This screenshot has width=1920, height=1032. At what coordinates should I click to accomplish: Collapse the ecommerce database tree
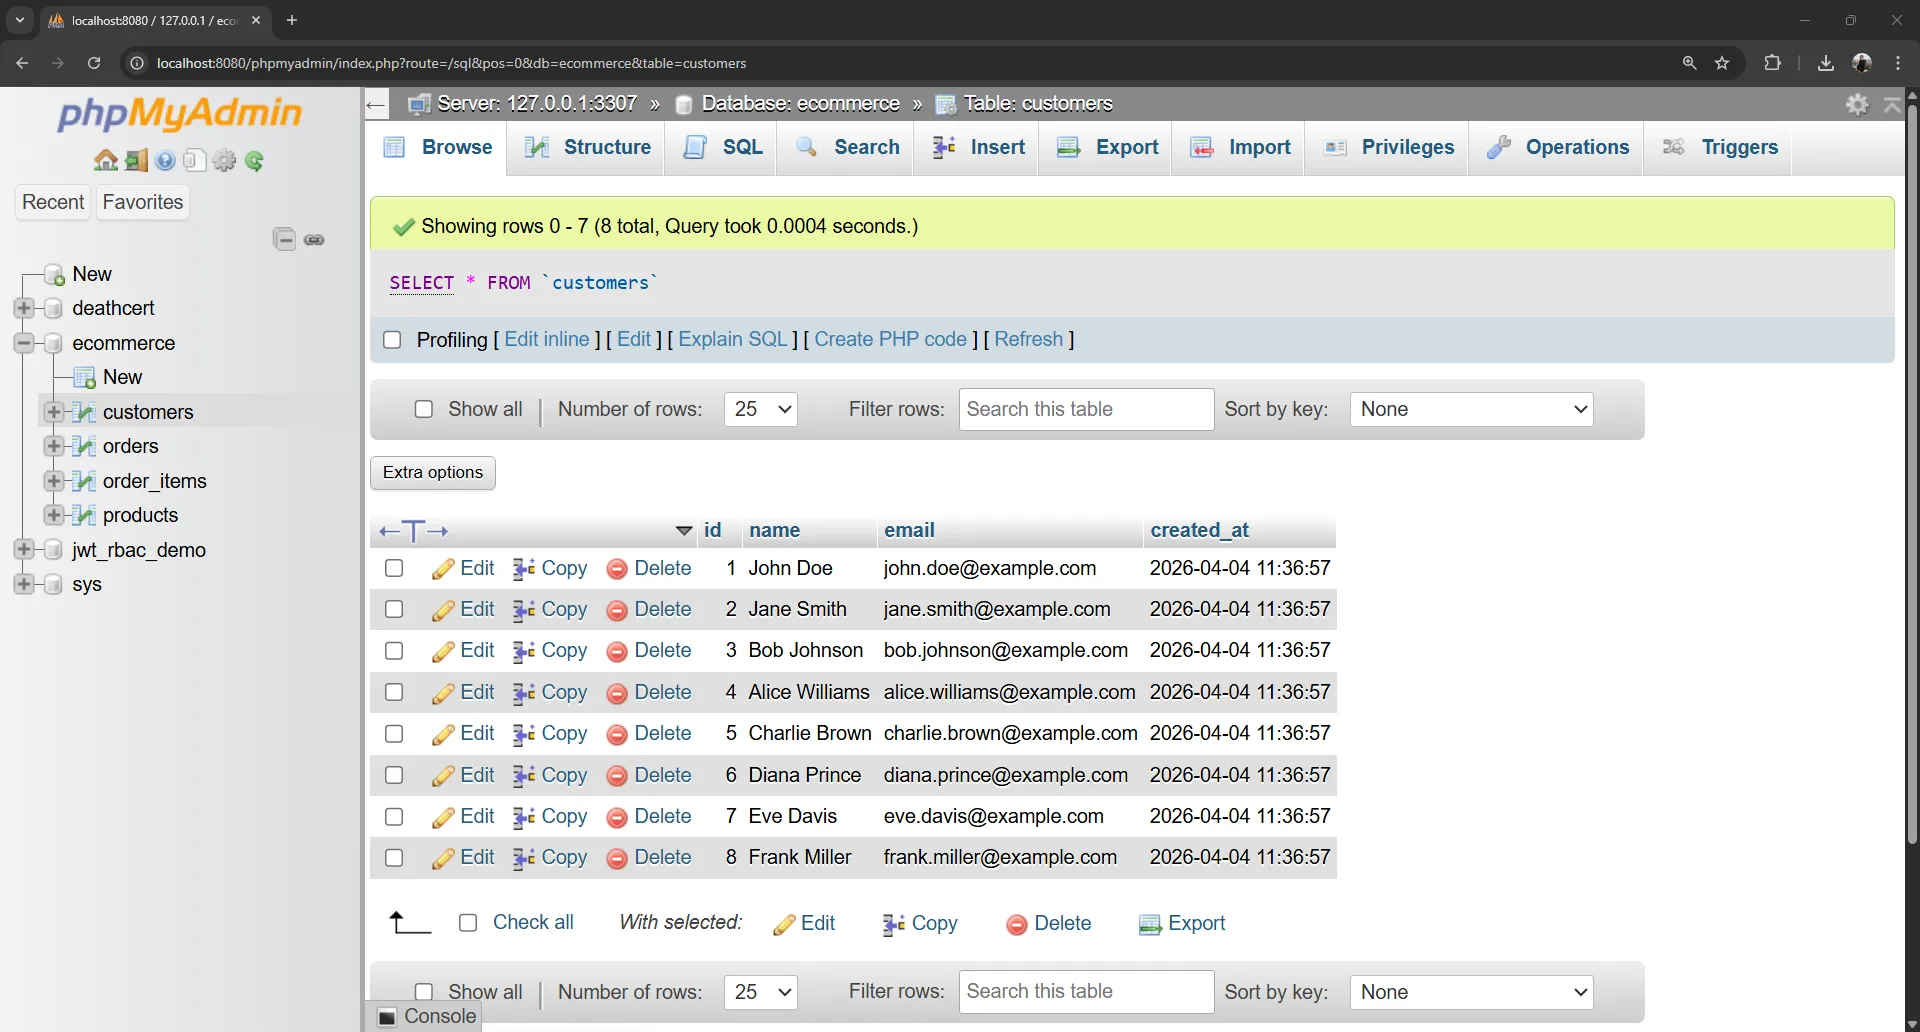[22, 342]
